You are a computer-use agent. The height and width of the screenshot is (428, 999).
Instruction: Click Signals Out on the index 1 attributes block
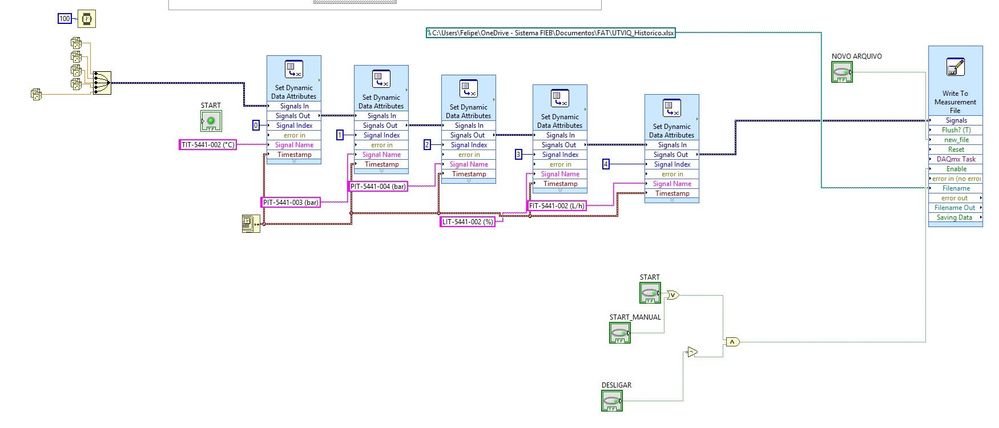pyautogui.click(x=382, y=125)
